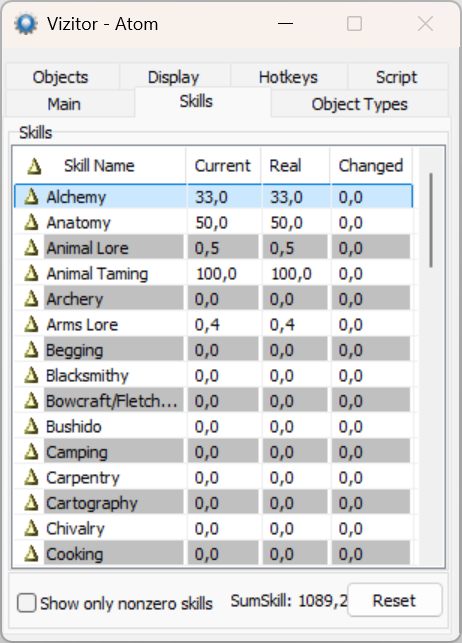Click the arrow icon beside Cartography

tap(31, 503)
